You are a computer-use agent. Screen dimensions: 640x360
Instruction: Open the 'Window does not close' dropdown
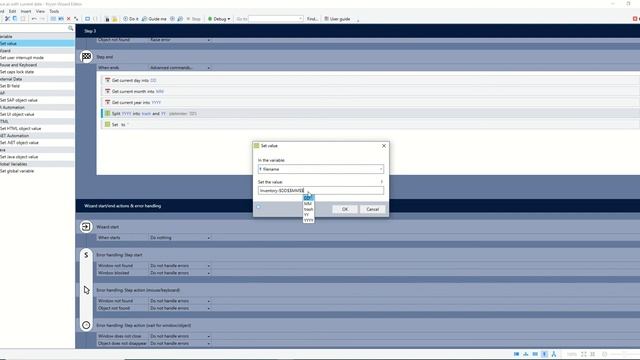click(x=180, y=336)
